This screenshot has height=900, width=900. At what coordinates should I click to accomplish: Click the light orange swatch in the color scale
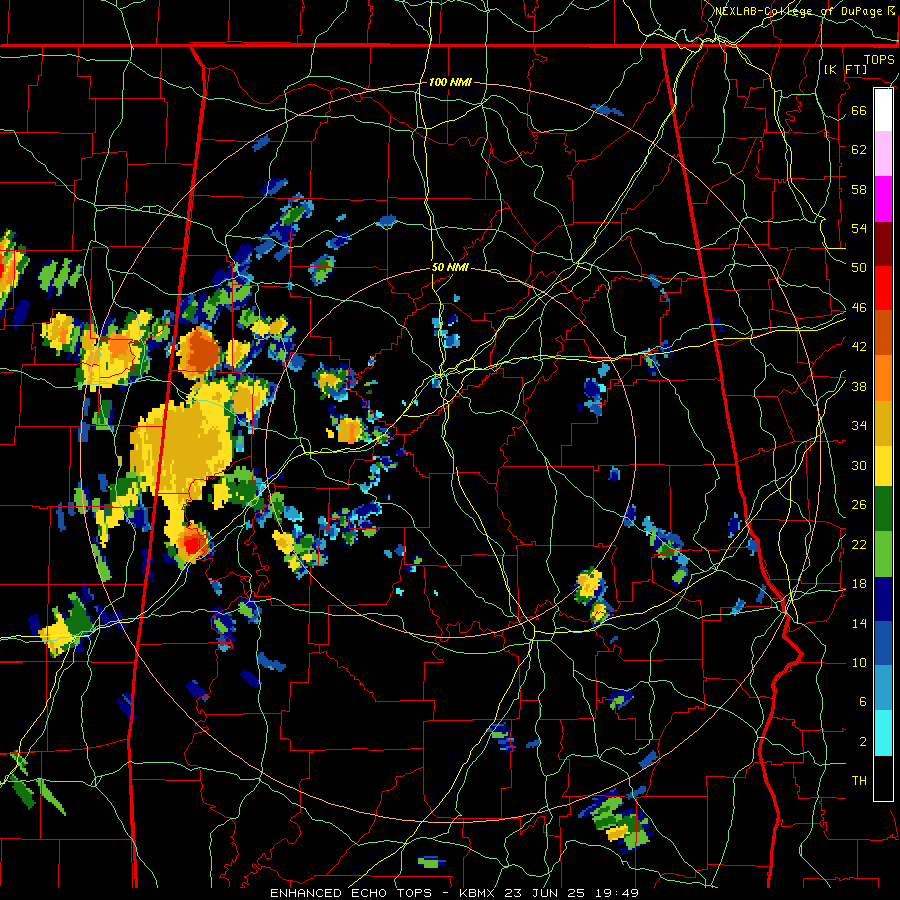coord(883,377)
